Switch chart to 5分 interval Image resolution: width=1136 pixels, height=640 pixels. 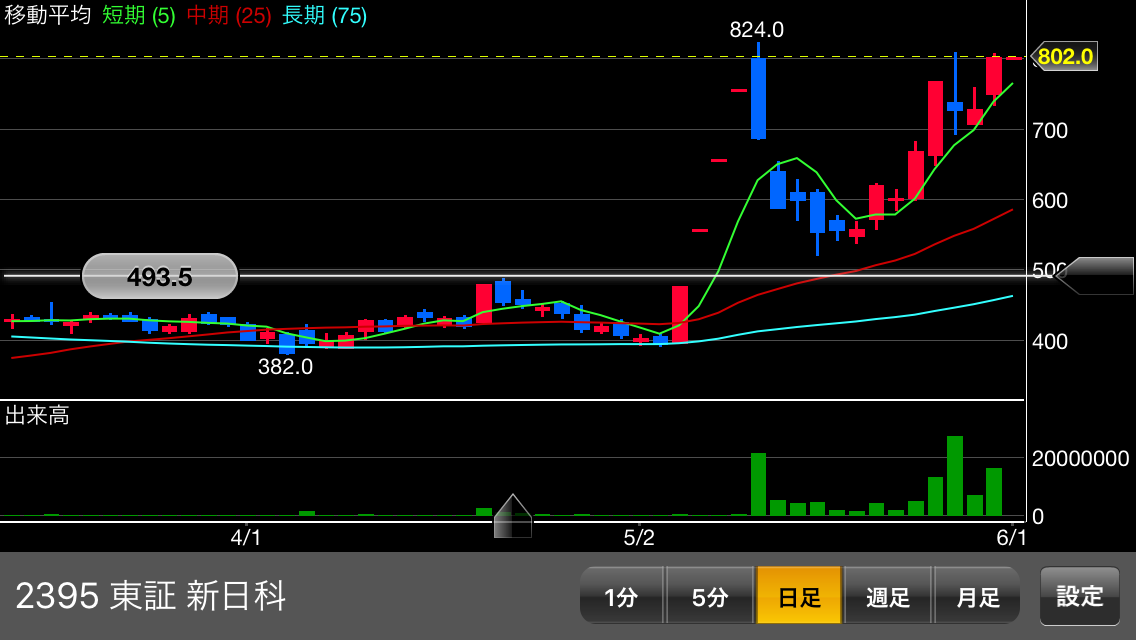click(709, 596)
